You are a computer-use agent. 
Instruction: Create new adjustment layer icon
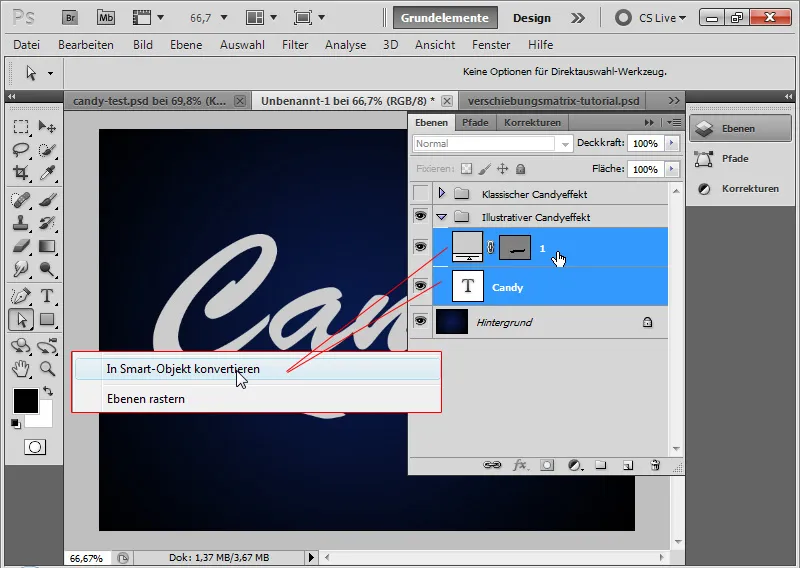click(x=575, y=465)
